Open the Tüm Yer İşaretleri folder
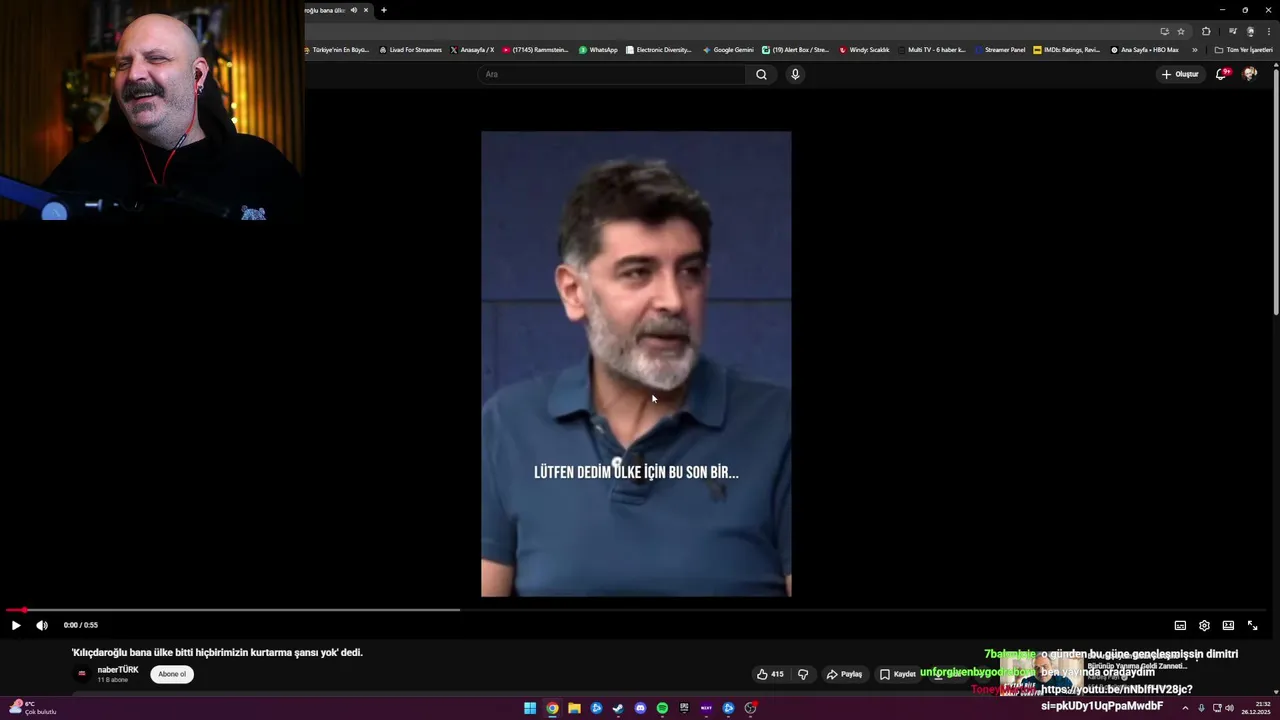This screenshot has height=720, width=1280. coord(1243,50)
